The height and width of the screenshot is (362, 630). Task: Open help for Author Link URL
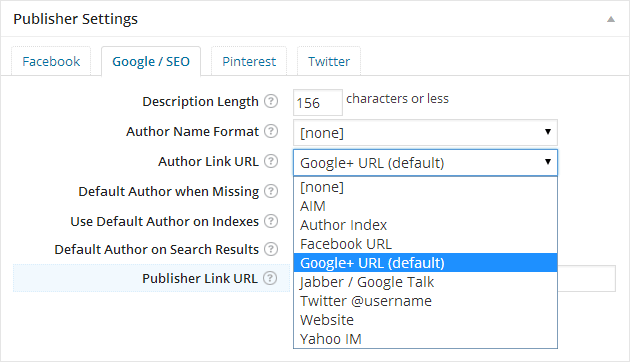[x=271, y=161]
